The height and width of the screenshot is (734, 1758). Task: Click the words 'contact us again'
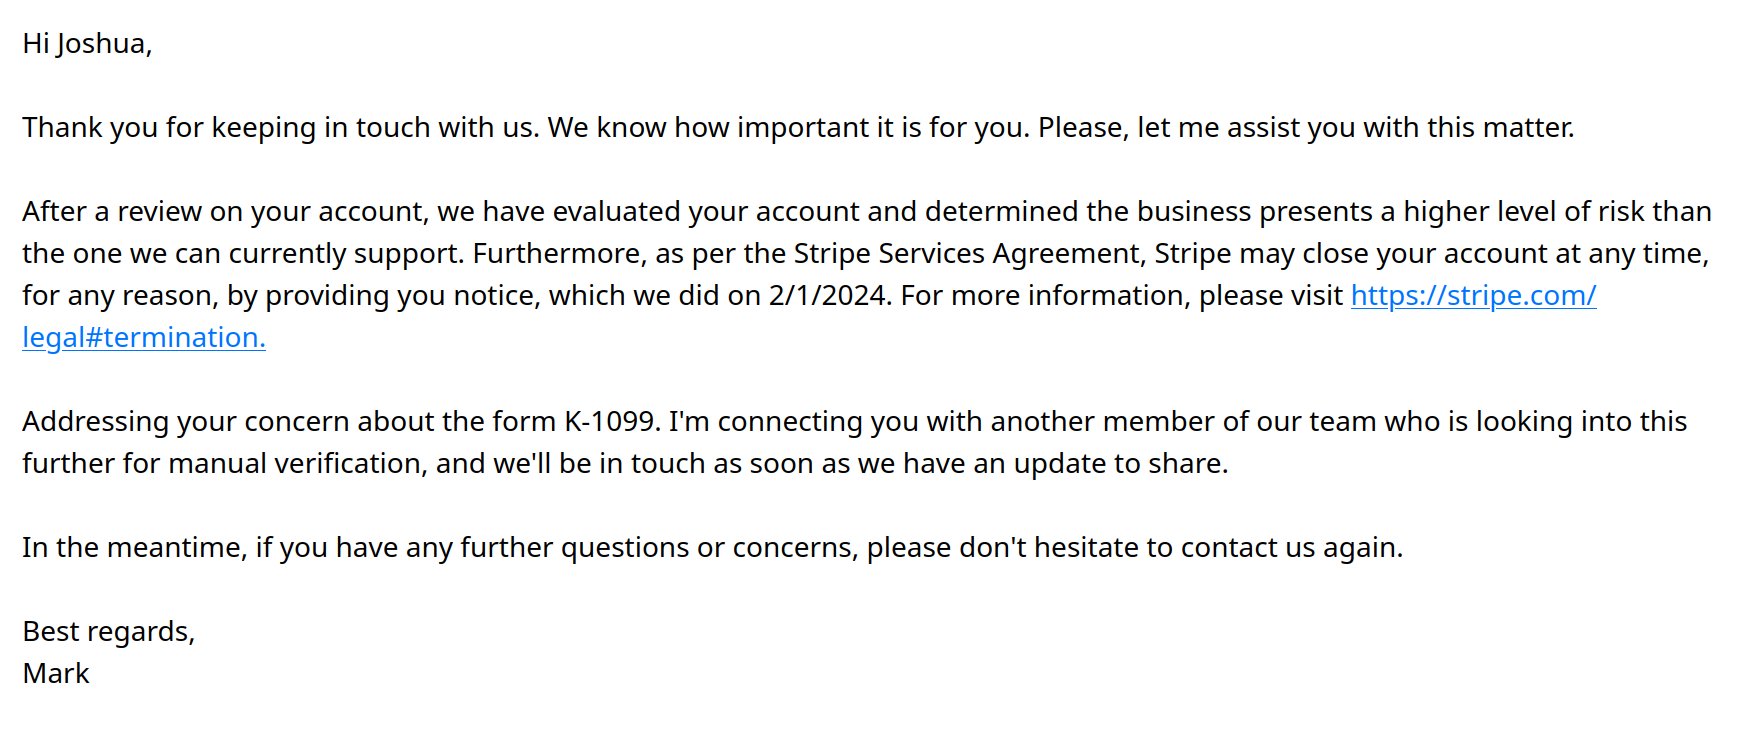point(1292,548)
